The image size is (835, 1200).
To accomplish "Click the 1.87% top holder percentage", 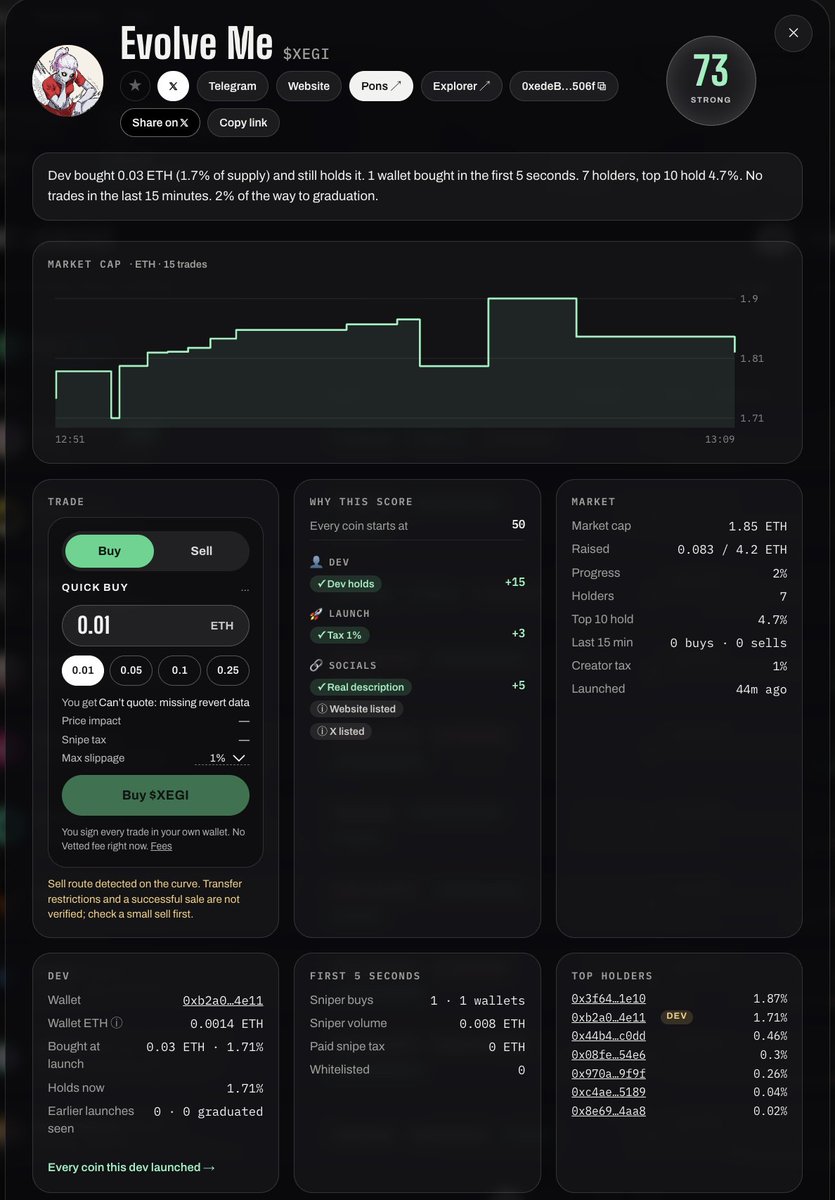I will pos(770,998).
